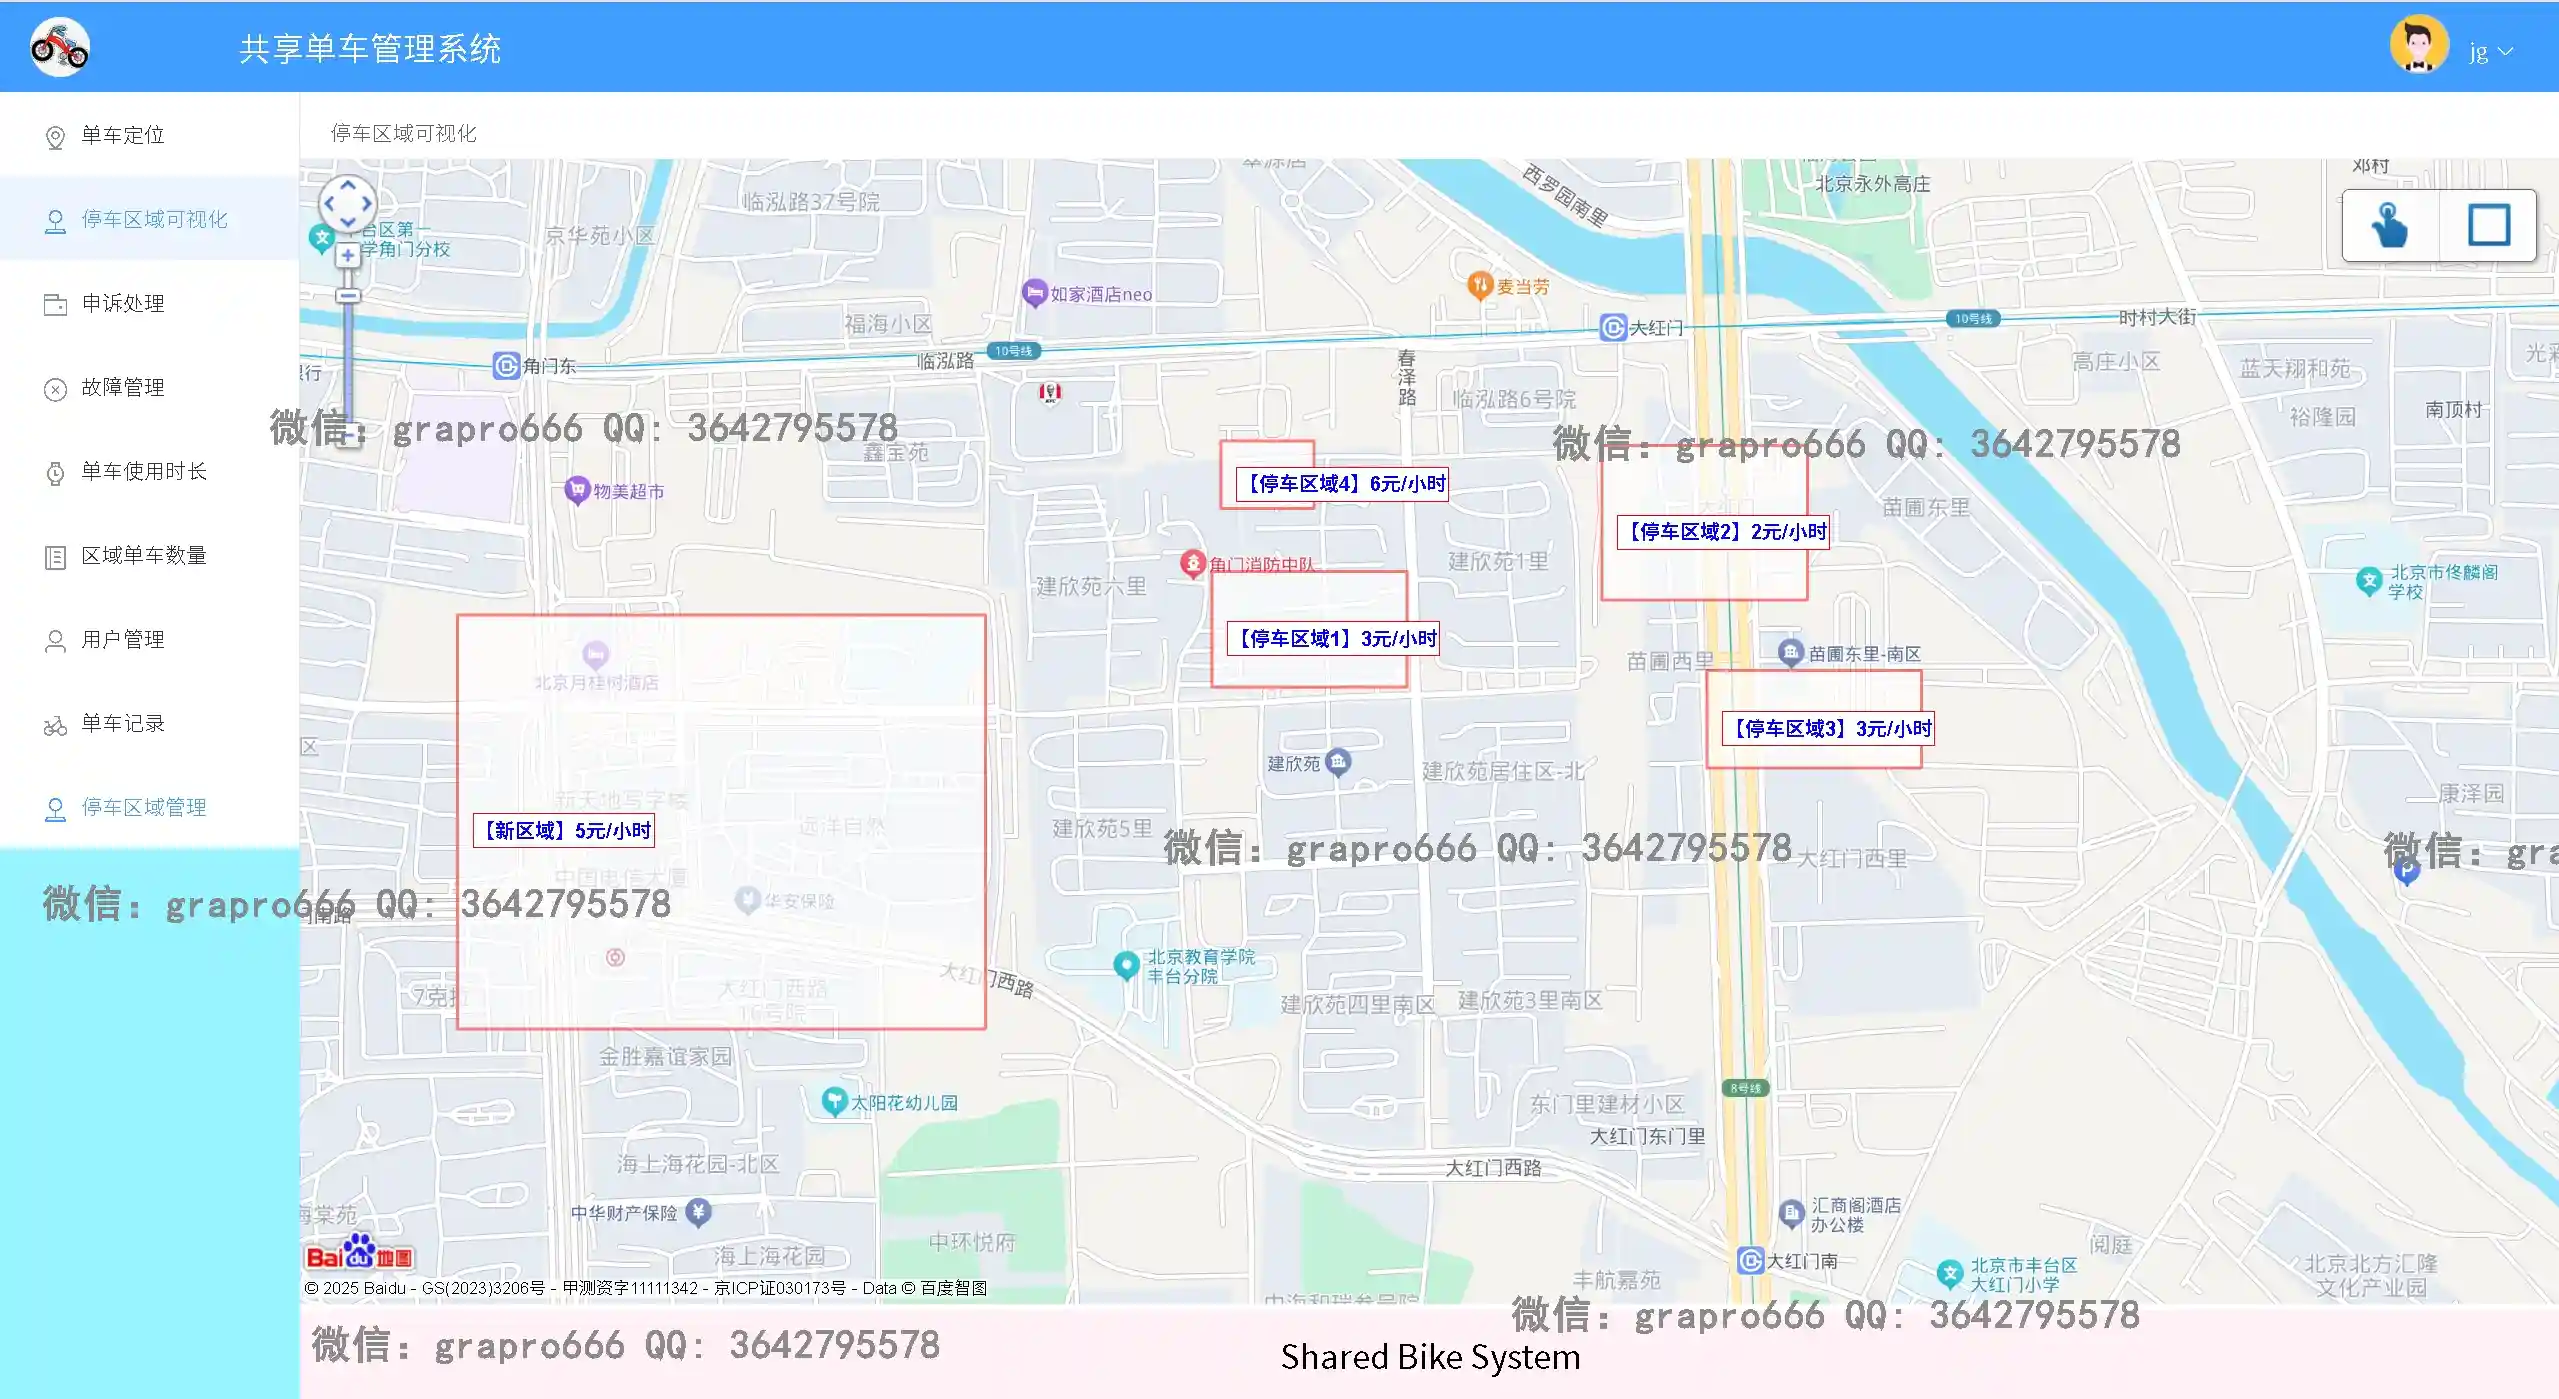Viewport: 2559px width, 1399px height.
Task: Select the rectangle drawing tool
Action: [x=2488, y=225]
